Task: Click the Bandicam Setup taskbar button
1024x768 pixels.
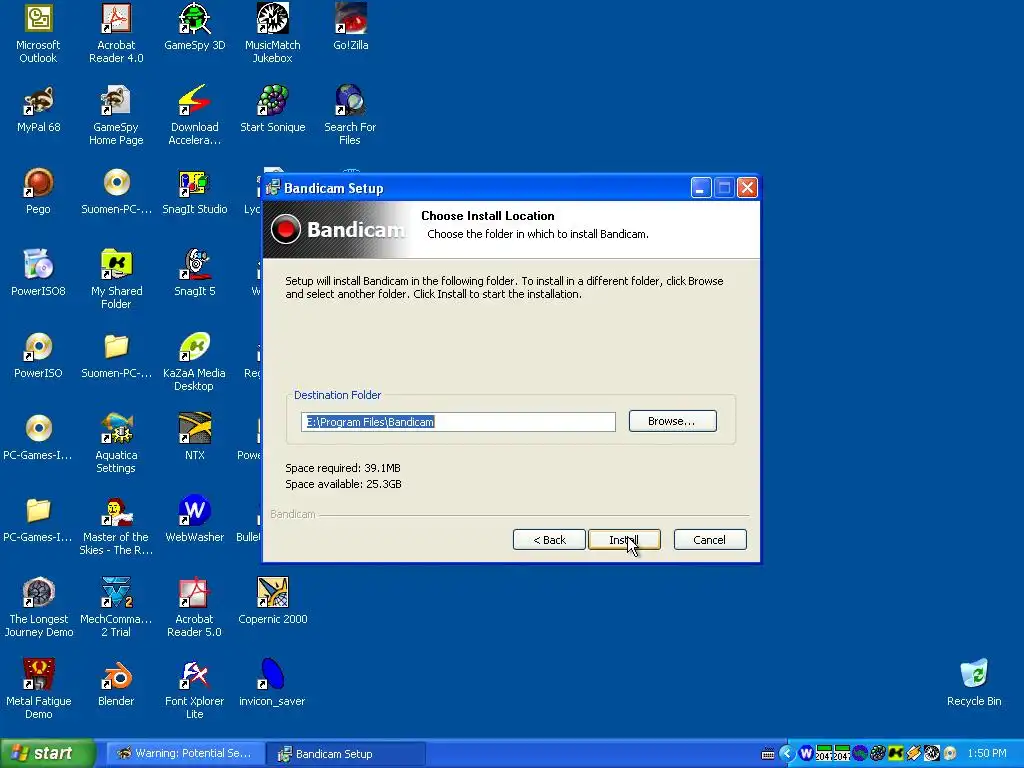Action: 346,754
